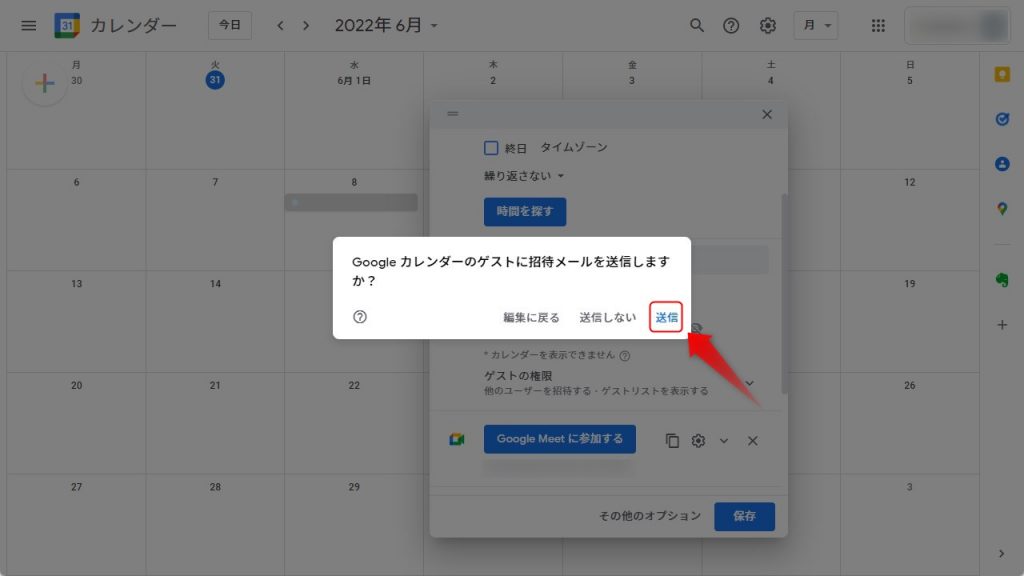Click date 6 in the calendar

click(x=76, y=182)
